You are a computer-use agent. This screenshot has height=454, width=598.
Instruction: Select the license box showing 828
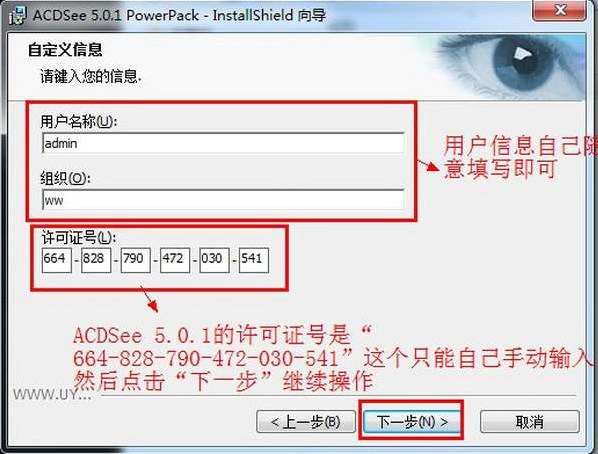96,260
